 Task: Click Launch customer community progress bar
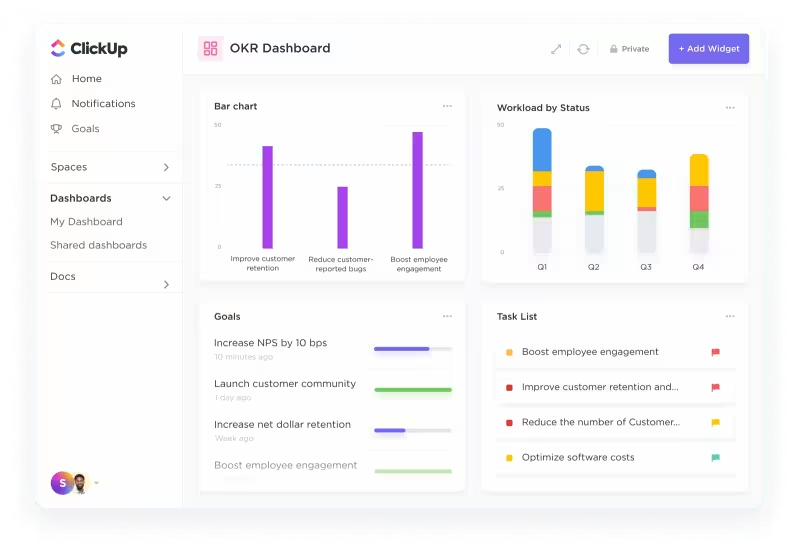pyautogui.click(x=413, y=390)
